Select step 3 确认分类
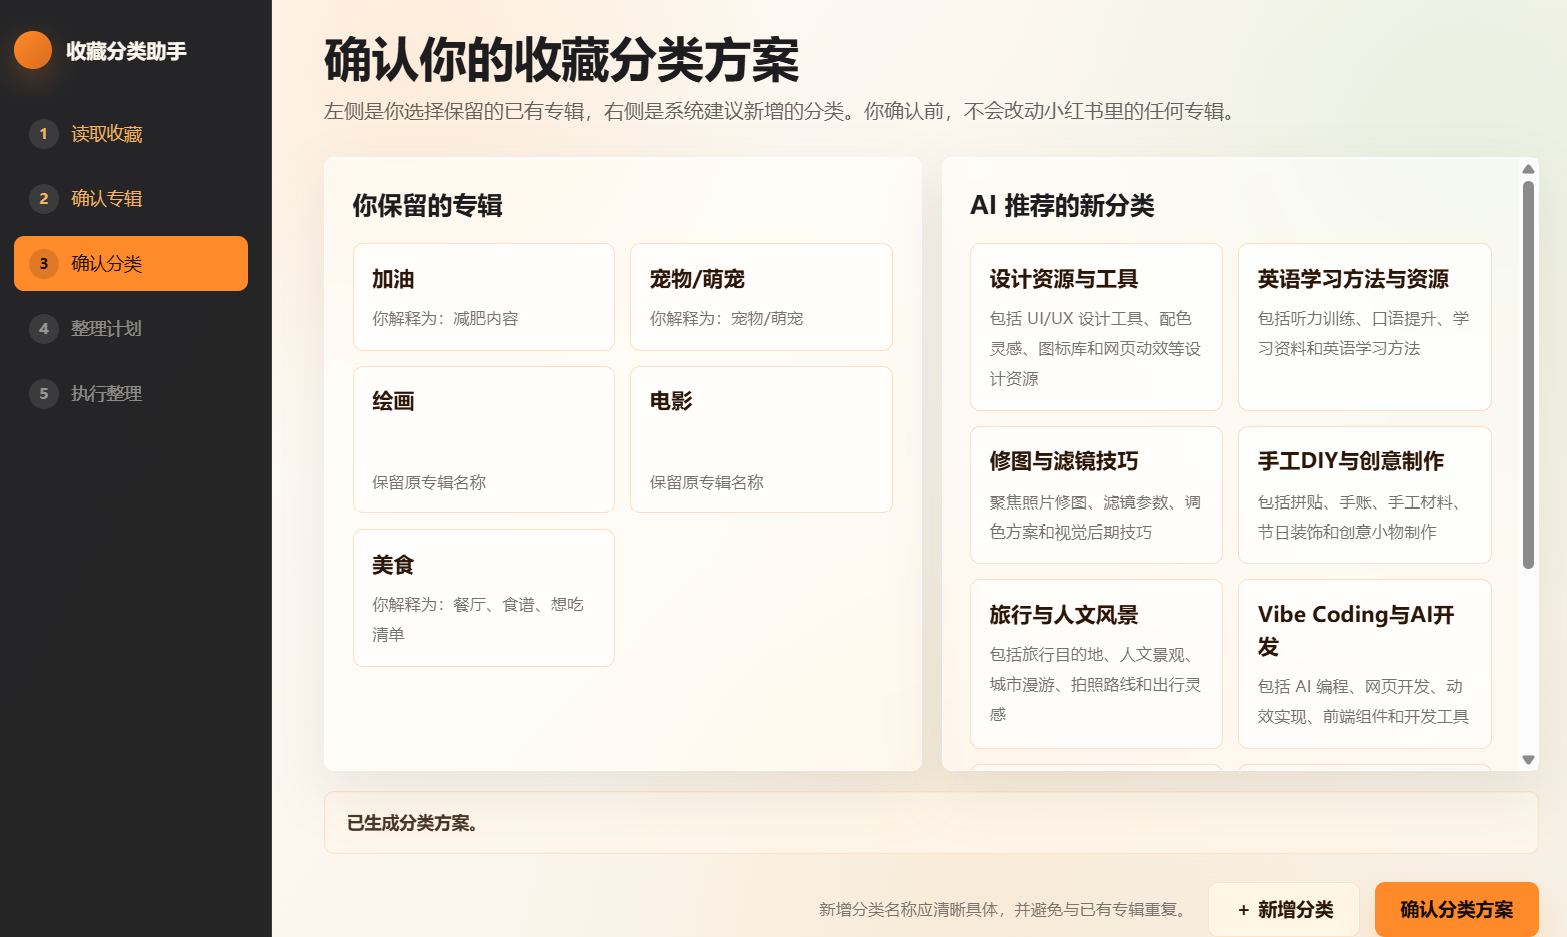Image resolution: width=1567 pixels, height=937 pixels. (131, 264)
